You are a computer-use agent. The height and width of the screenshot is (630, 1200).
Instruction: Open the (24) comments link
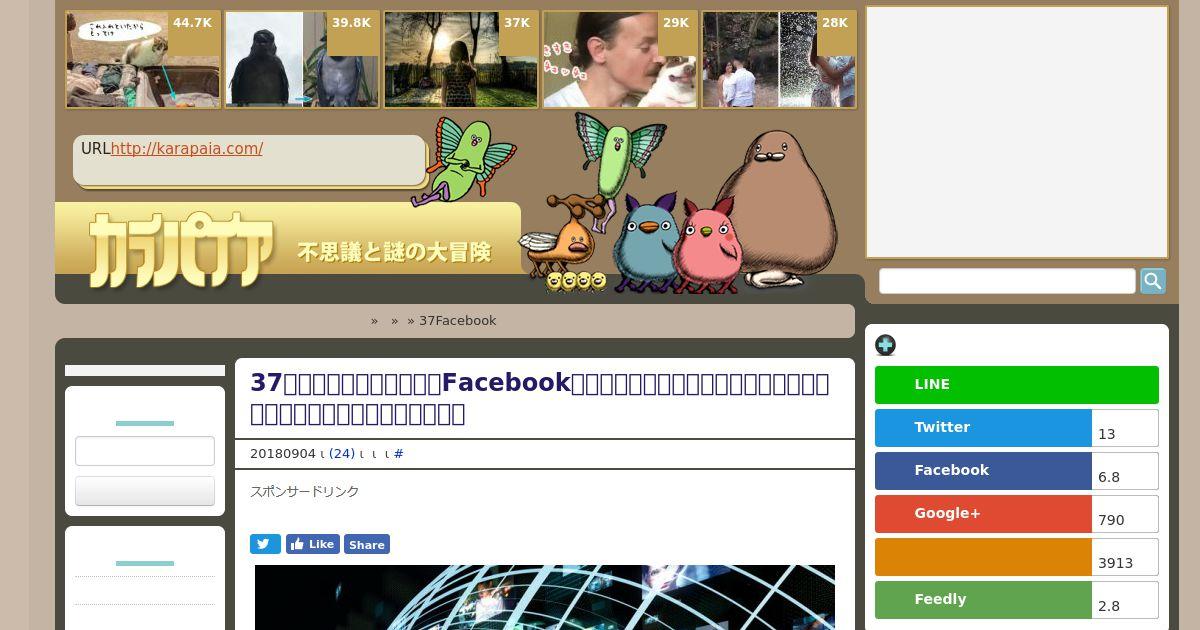pos(342,454)
